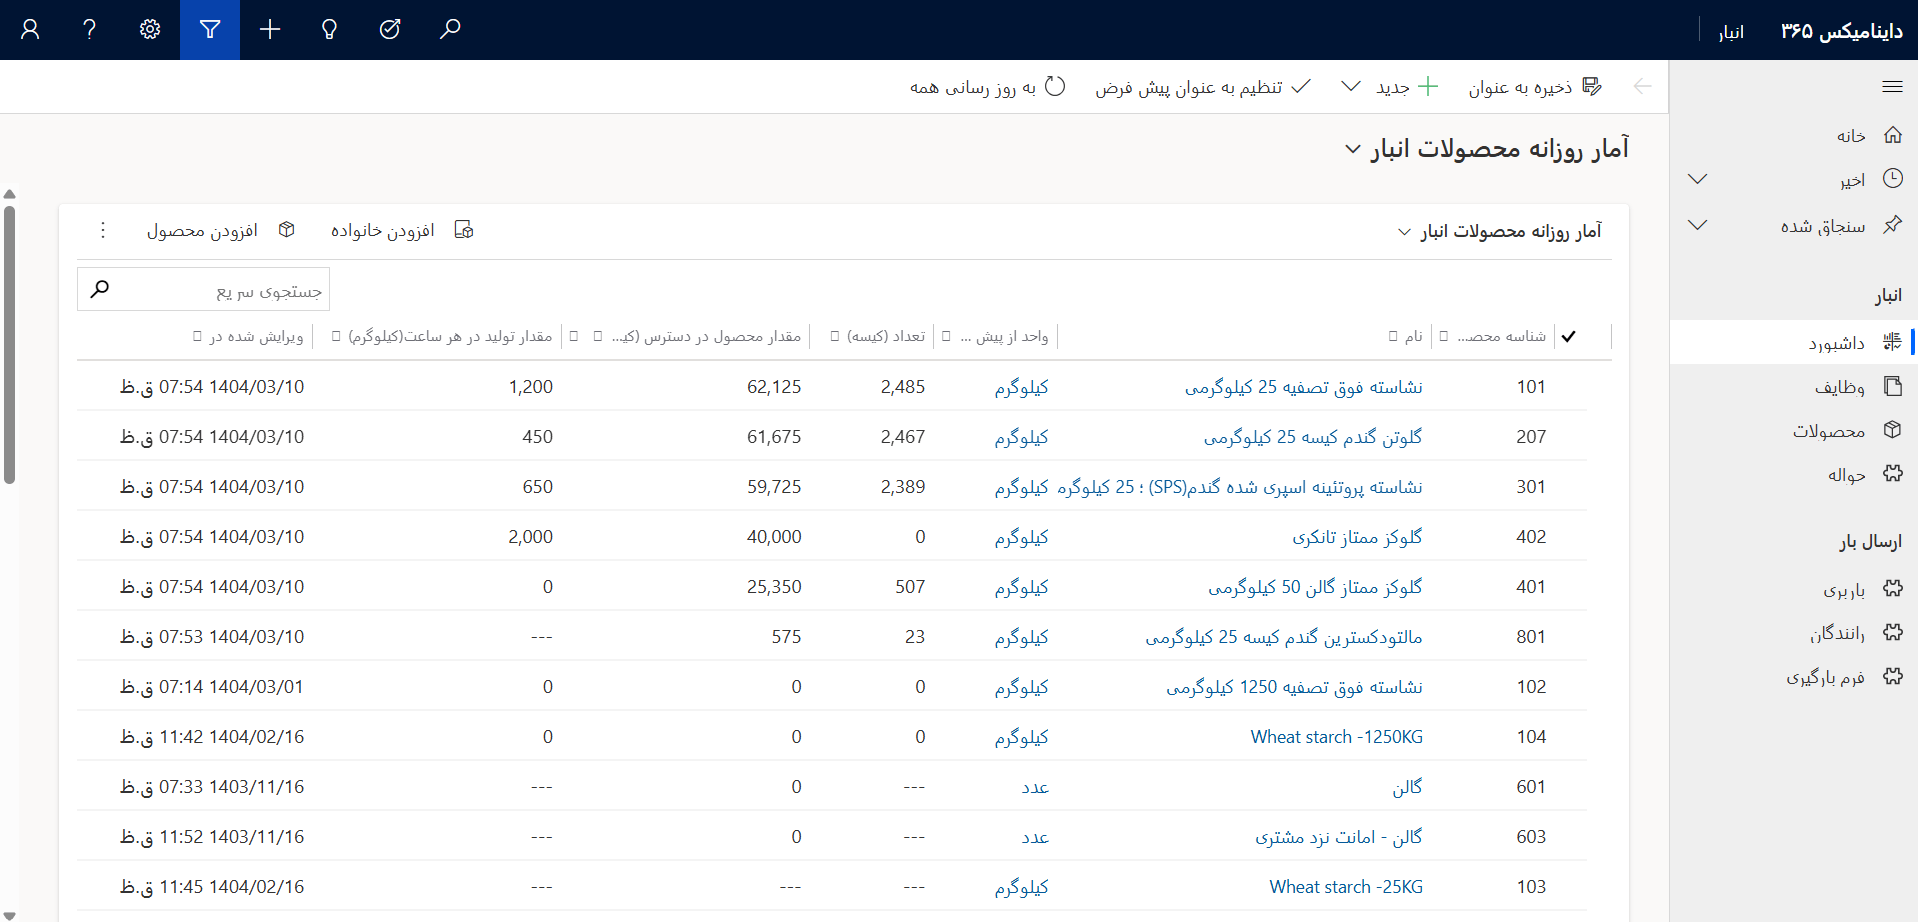
Task: Toggle the hamburger navigation menu
Action: tap(1891, 87)
